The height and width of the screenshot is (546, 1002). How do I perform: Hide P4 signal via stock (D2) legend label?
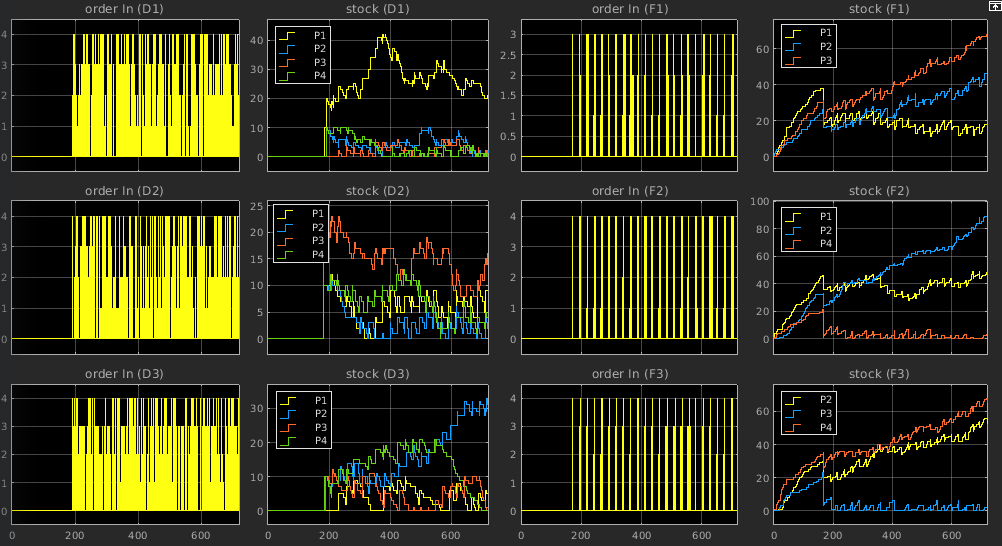(x=318, y=255)
